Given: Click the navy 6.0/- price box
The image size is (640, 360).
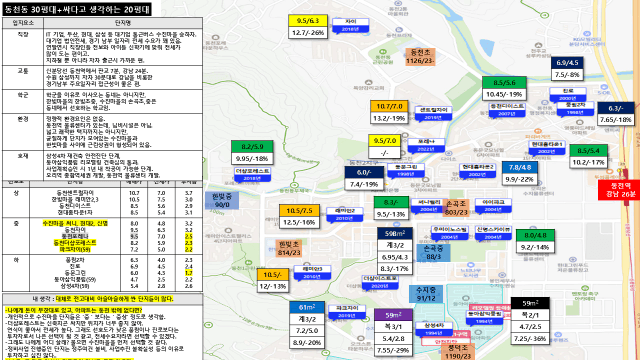Looking at the screenshot, I should tap(364, 173).
